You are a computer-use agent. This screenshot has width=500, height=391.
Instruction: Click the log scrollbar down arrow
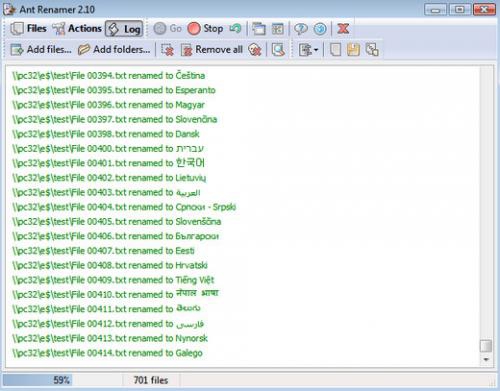[486, 360]
